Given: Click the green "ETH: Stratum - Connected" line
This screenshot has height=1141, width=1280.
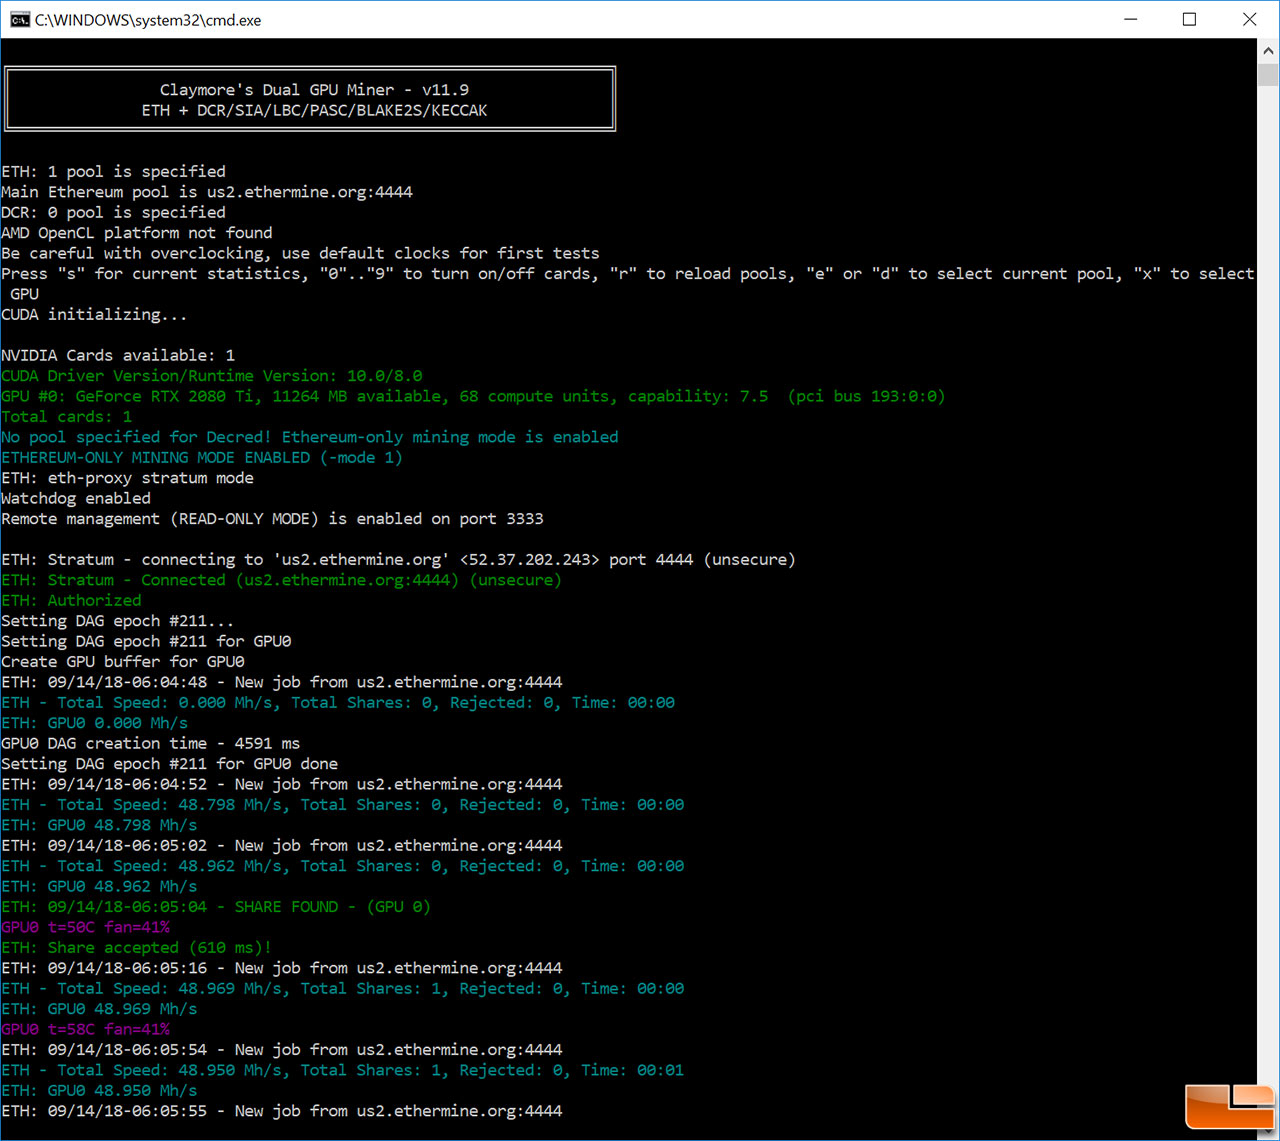Looking at the screenshot, I should (x=281, y=580).
